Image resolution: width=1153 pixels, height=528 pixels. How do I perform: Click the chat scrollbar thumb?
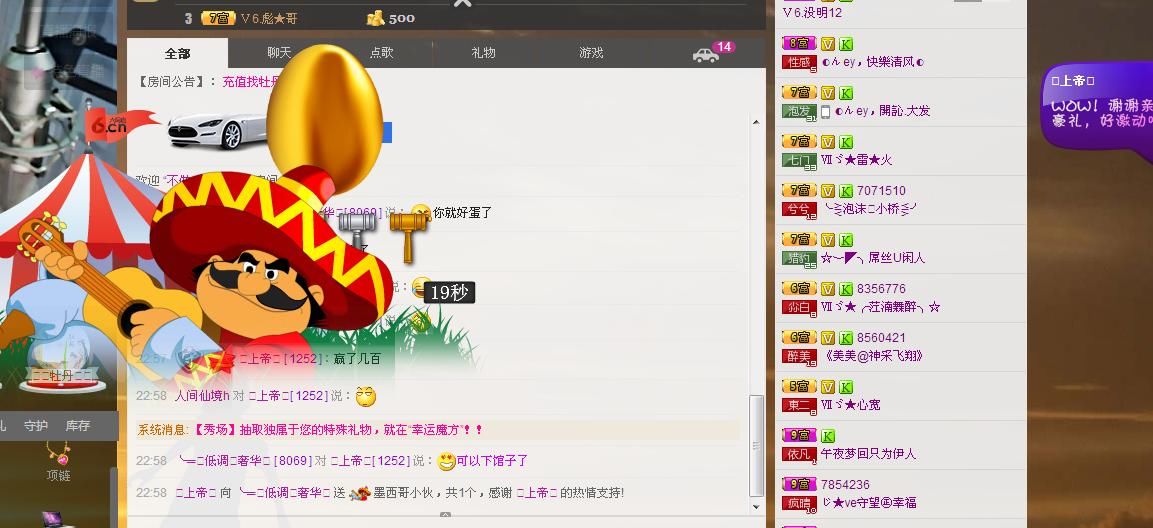tap(757, 446)
